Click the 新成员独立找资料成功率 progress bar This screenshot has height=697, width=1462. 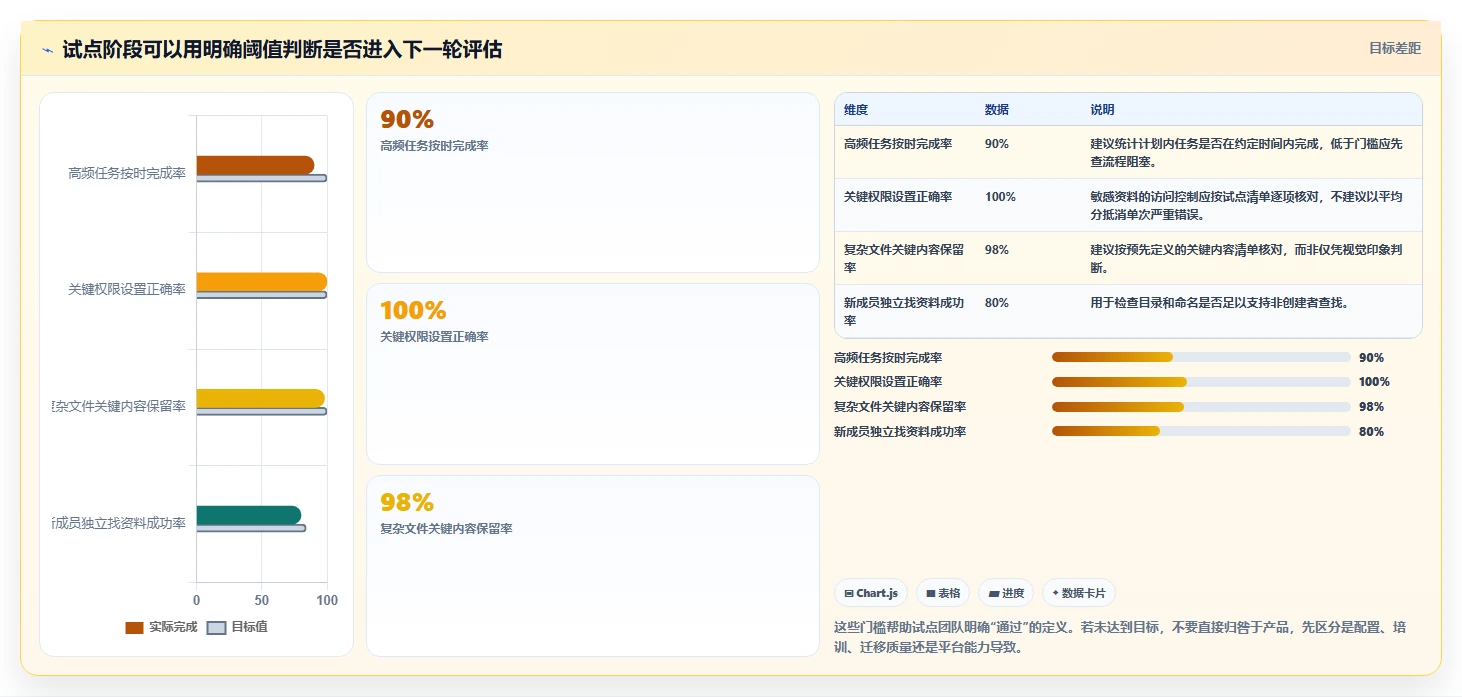[x=1201, y=432]
